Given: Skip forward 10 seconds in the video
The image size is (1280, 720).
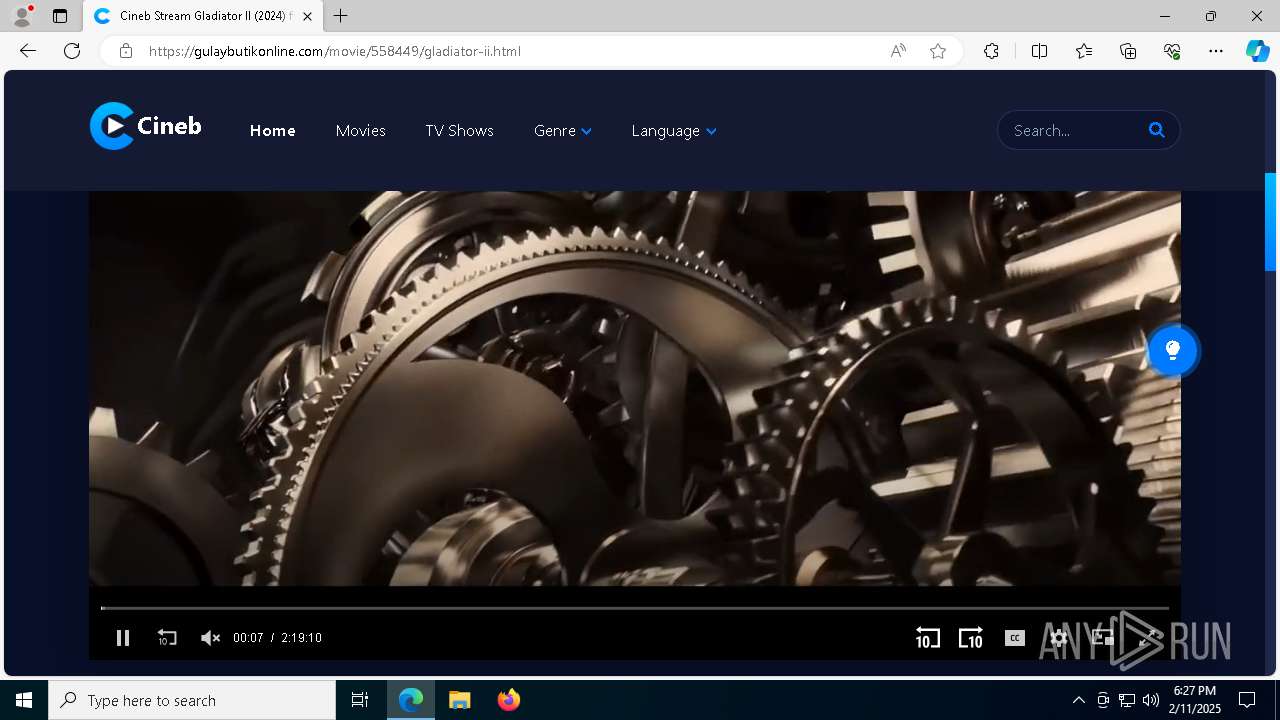Looking at the screenshot, I should pos(971,638).
